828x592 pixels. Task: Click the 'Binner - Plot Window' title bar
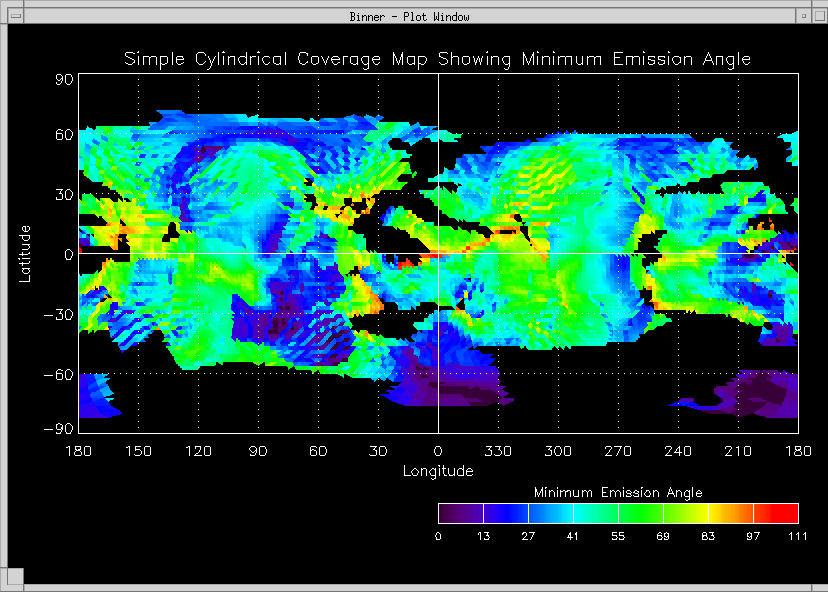coord(410,16)
